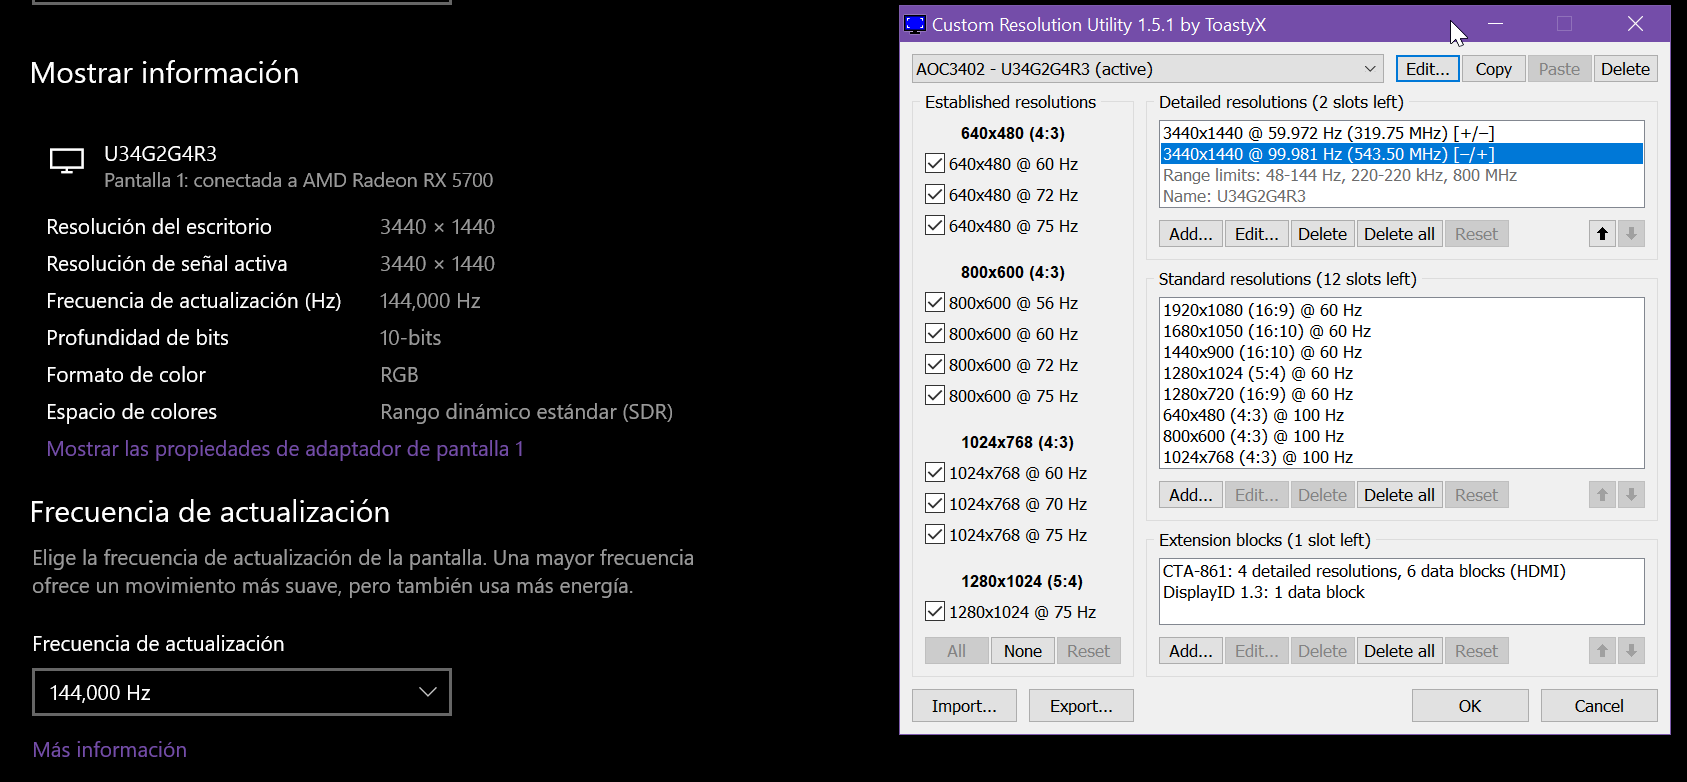Click Delete all under Standard resolutions
1687x782 pixels.
(x=1398, y=495)
